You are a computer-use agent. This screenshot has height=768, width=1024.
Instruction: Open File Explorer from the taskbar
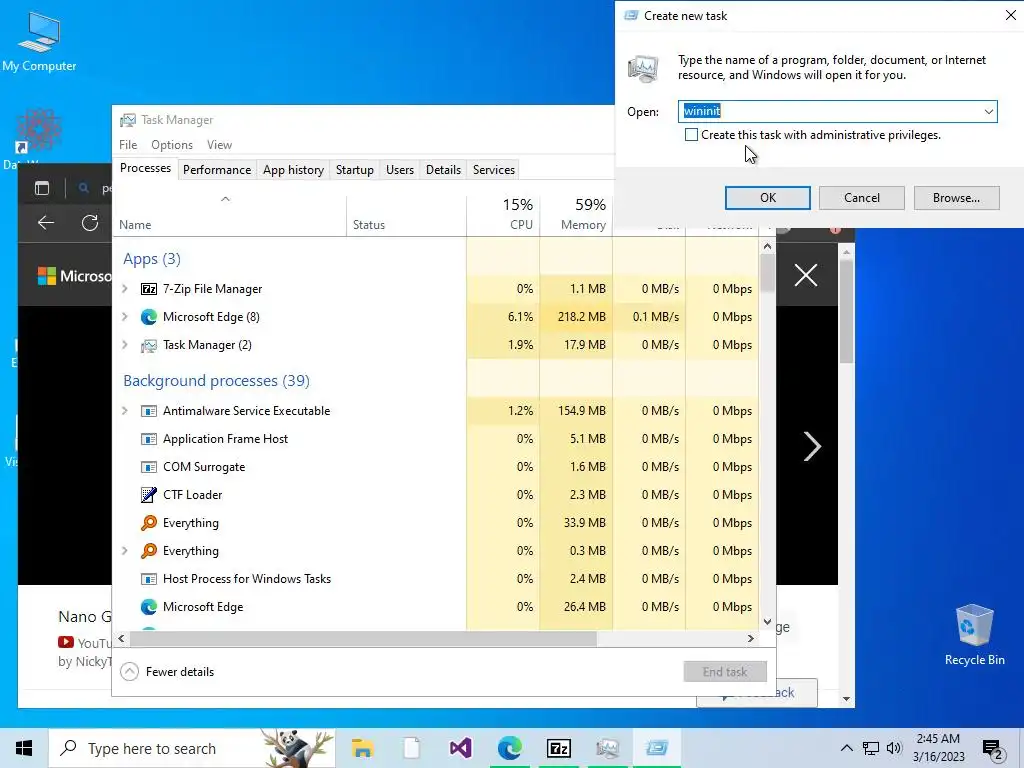point(362,748)
